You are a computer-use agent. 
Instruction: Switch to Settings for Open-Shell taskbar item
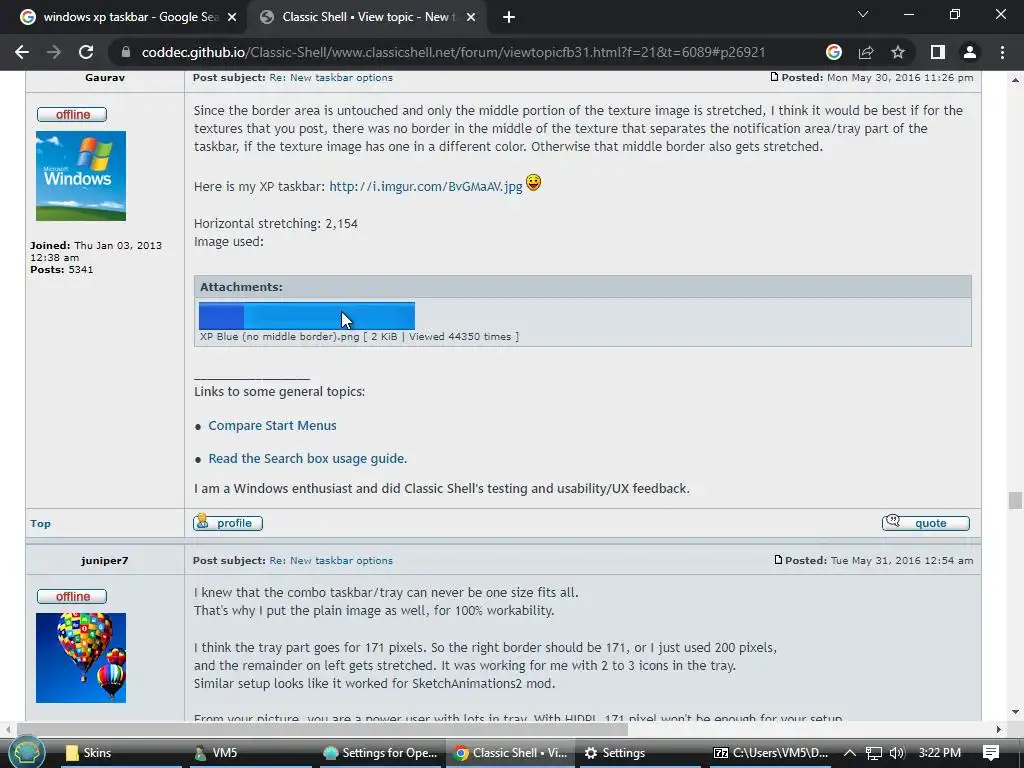coord(381,753)
